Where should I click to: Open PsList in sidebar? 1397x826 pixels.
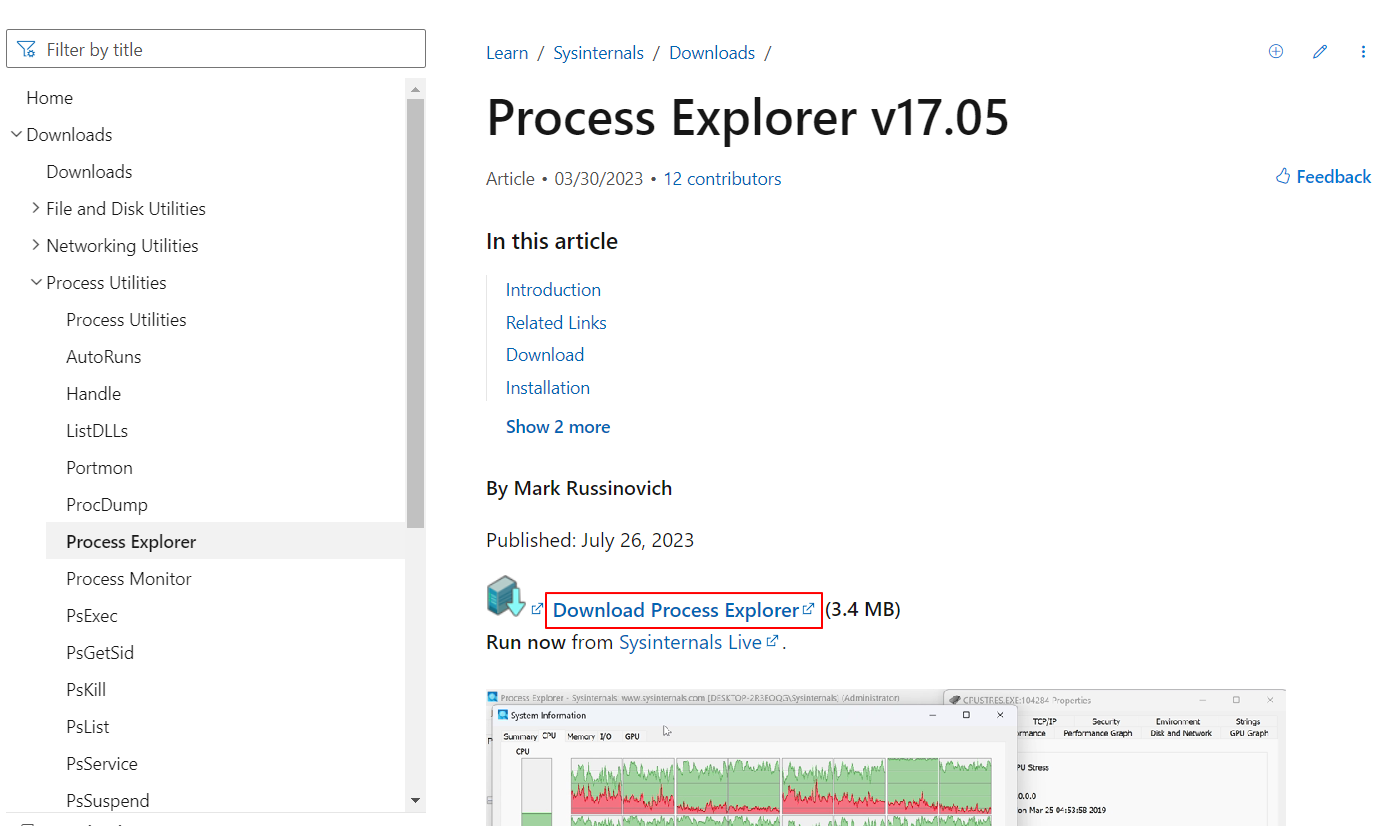pyautogui.click(x=88, y=727)
